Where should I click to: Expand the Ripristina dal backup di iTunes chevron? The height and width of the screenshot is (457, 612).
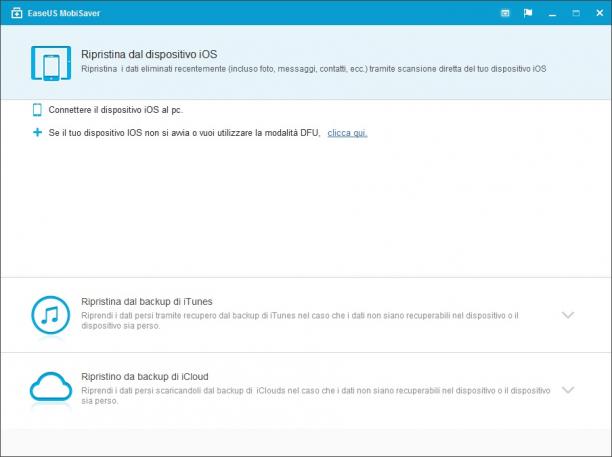pos(568,315)
